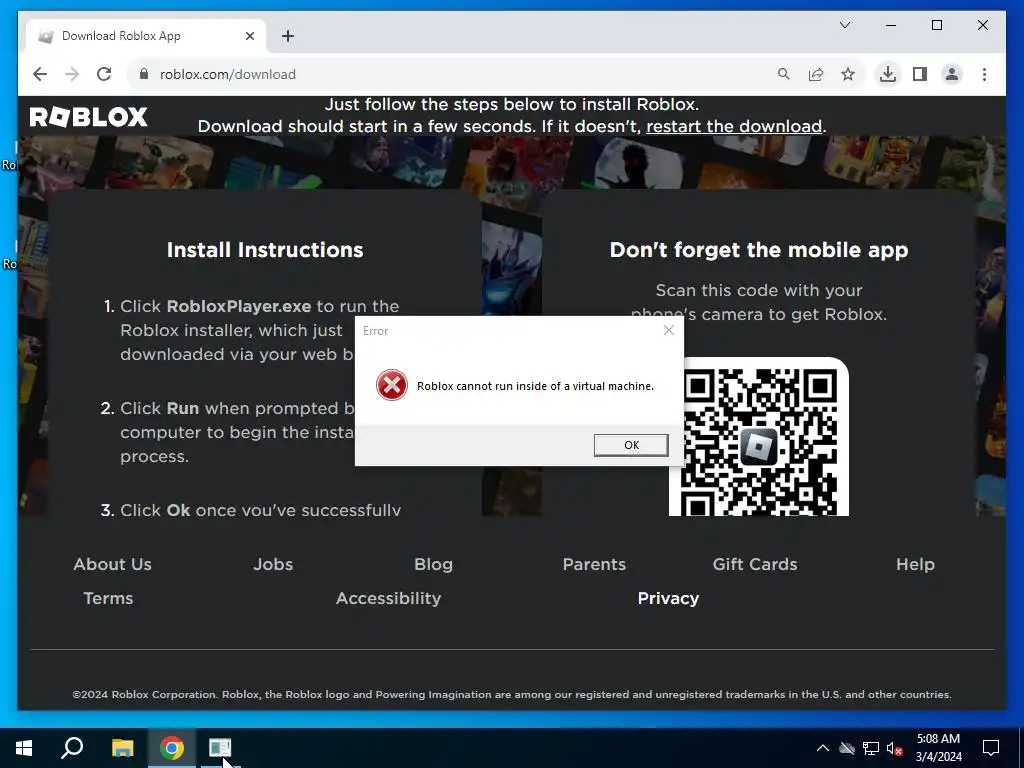Click the share page icon

(816, 74)
